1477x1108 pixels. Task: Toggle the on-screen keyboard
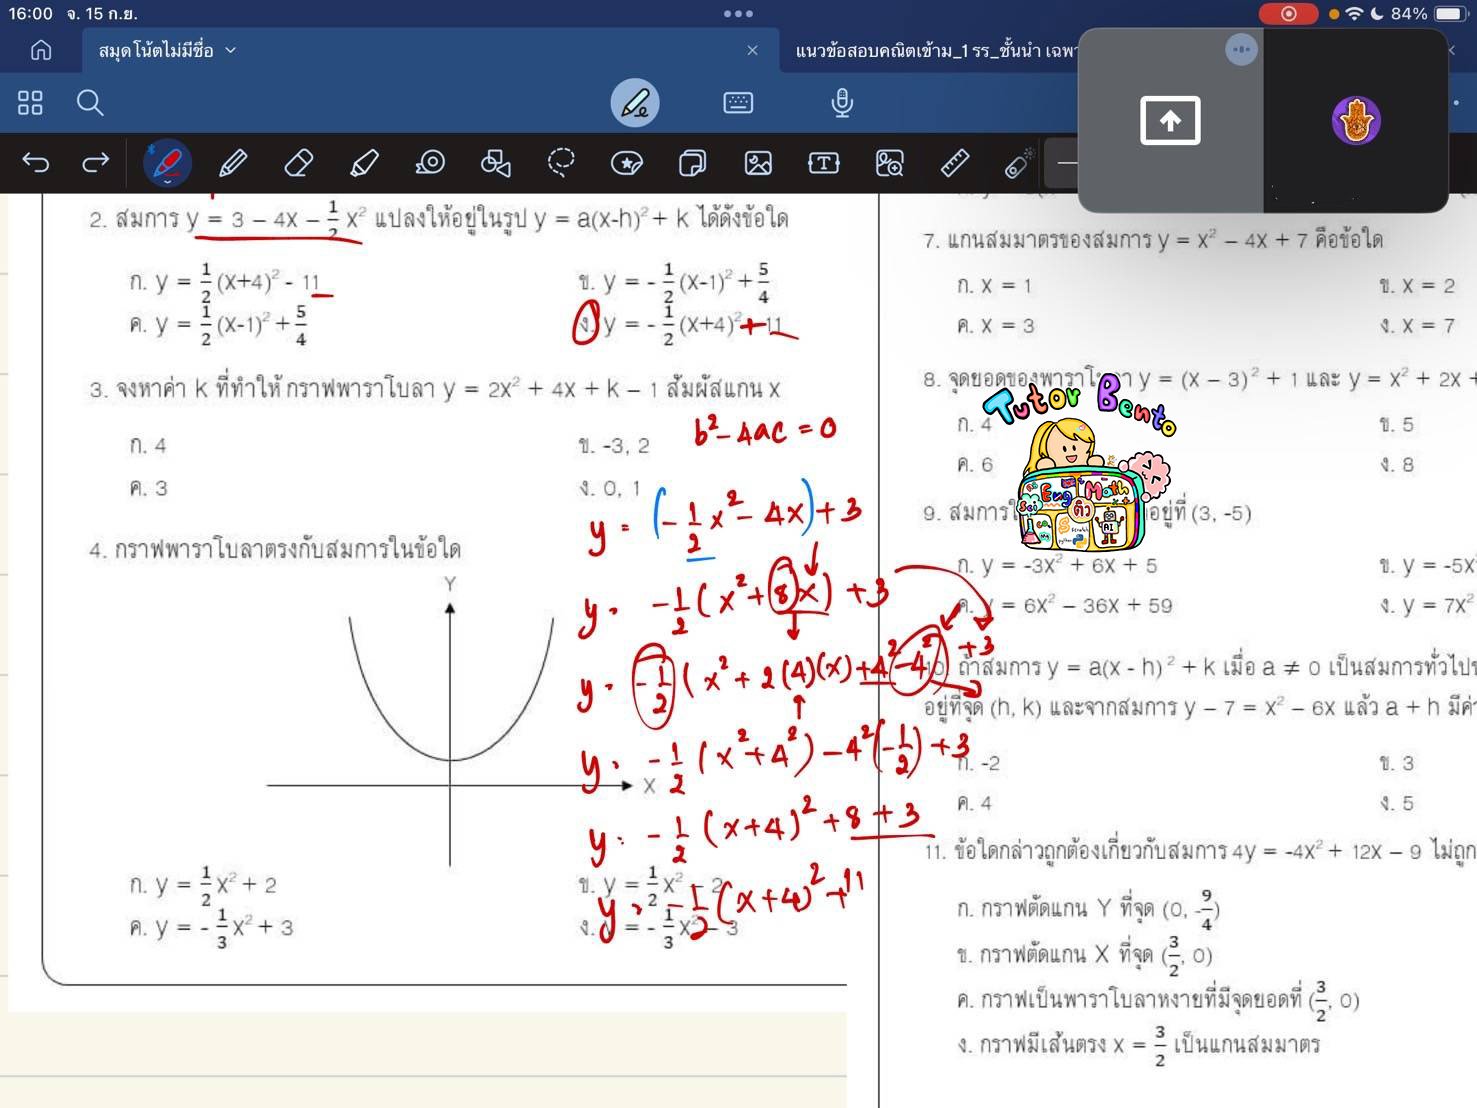coord(738,102)
